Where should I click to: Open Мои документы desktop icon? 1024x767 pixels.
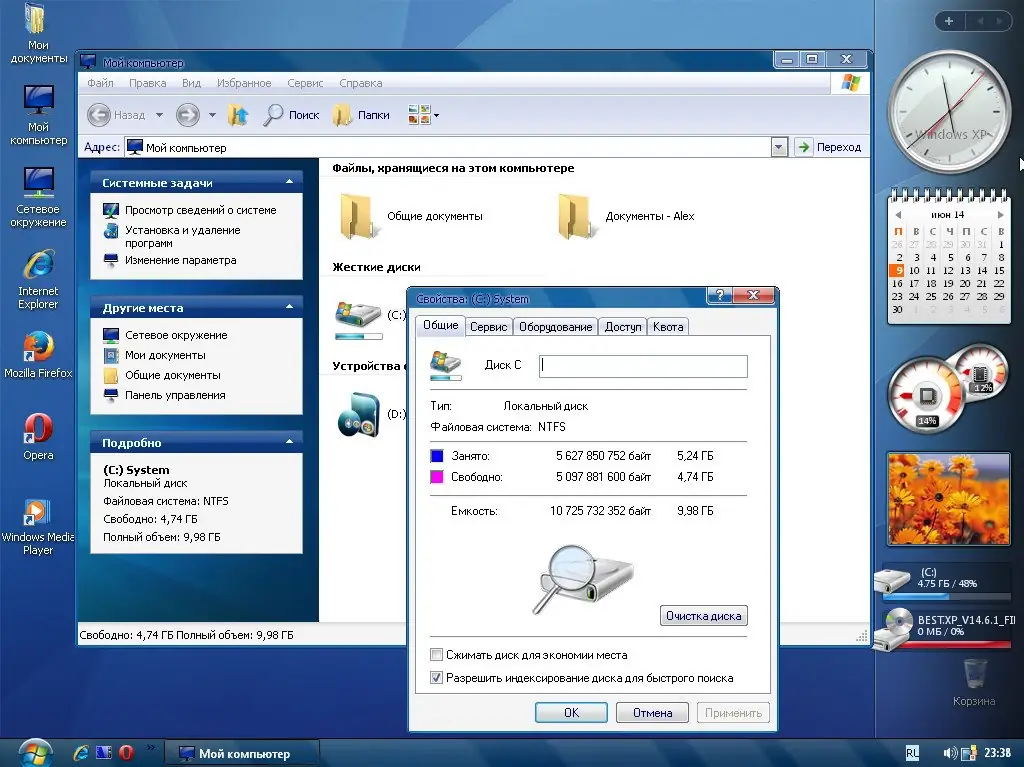(x=38, y=34)
